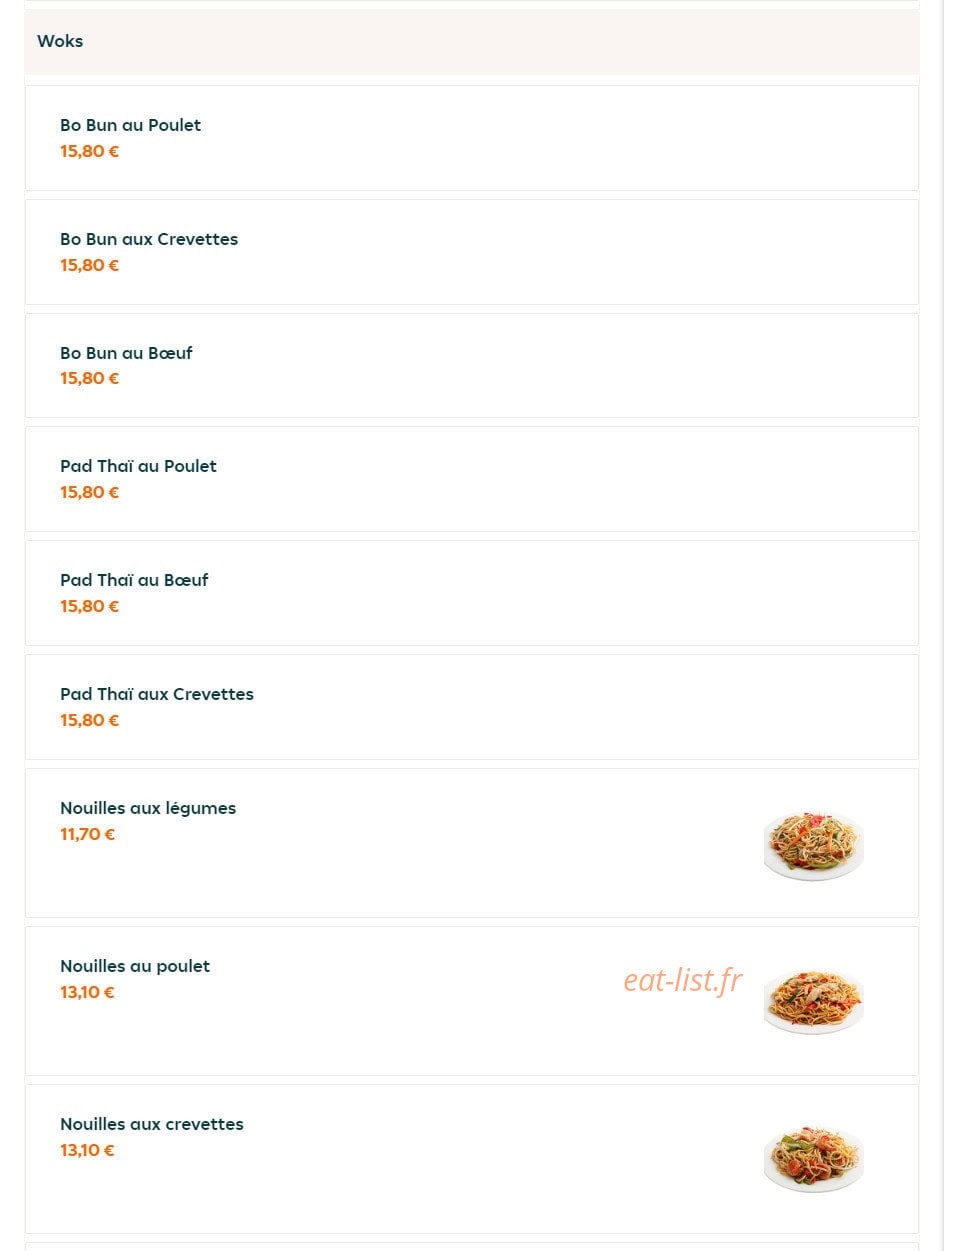Click the 11,70 € price of Nouilles aux légumes

[x=88, y=834]
